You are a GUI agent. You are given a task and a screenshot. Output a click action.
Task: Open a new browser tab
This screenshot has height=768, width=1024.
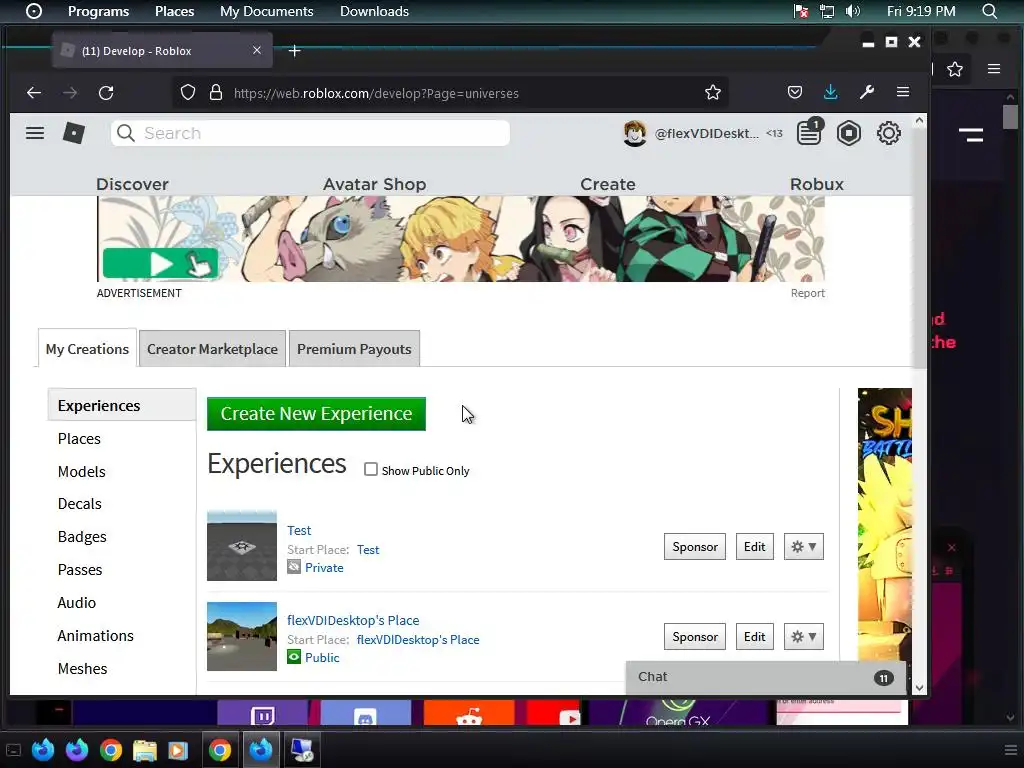pyautogui.click(x=295, y=50)
